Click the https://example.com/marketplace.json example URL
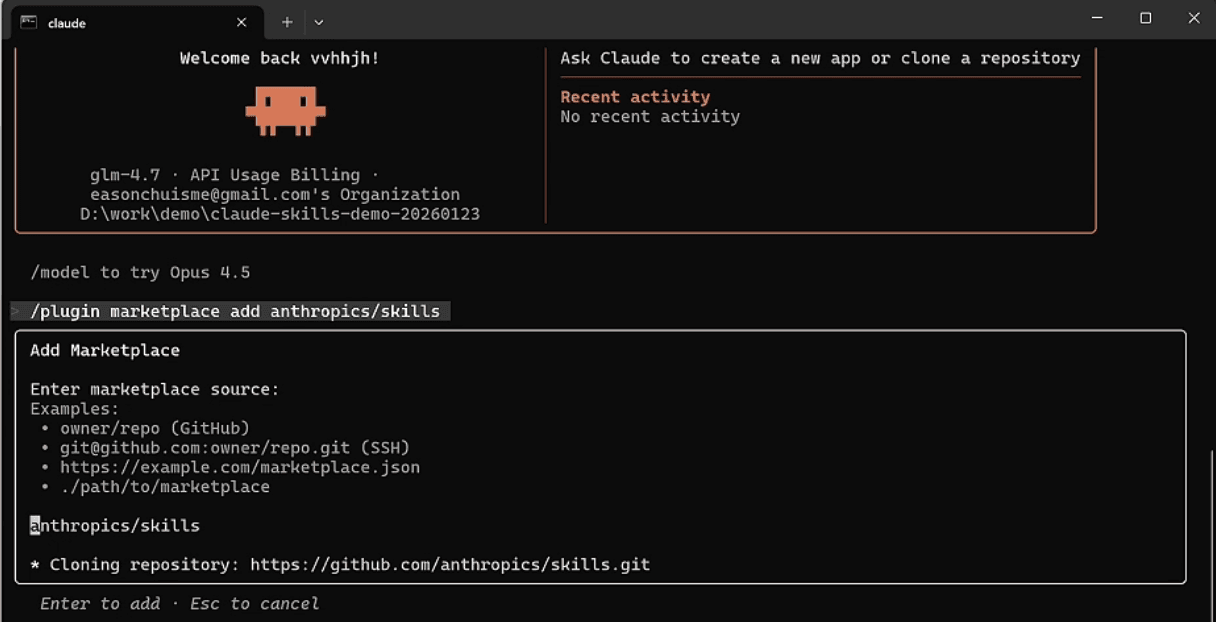This screenshot has width=1216, height=622. pos(240,467)
